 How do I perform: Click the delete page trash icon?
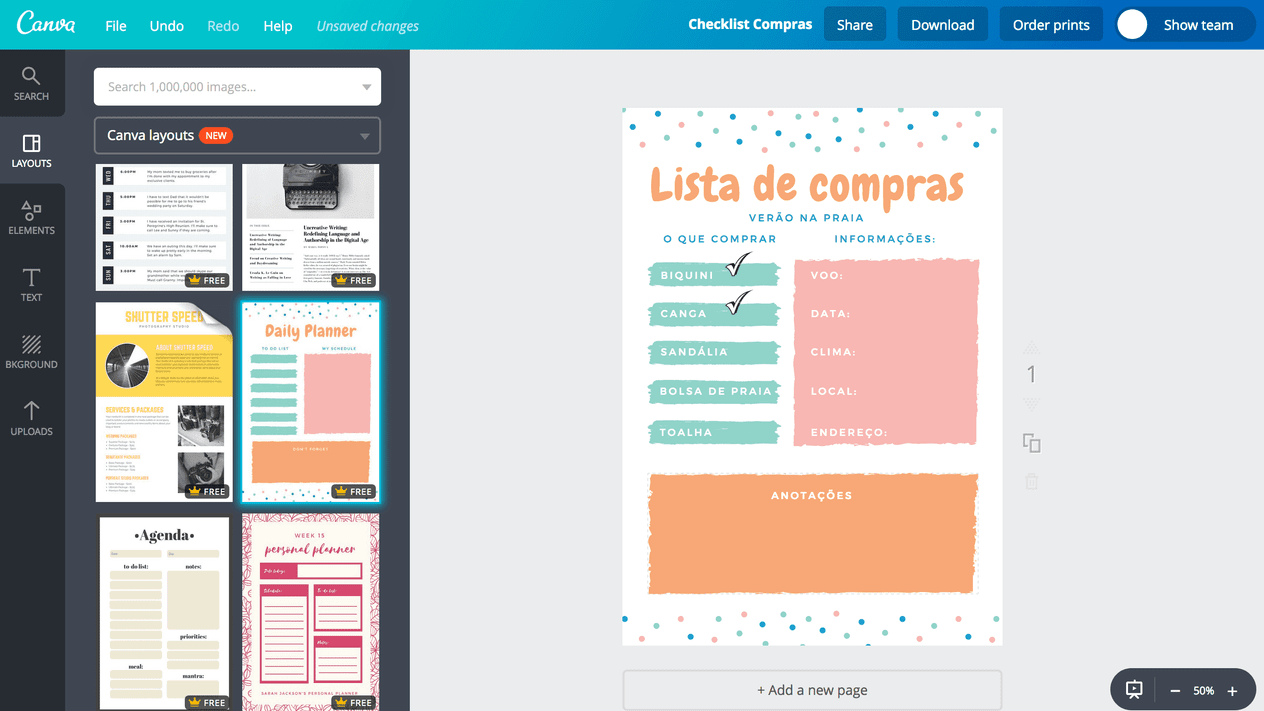coord(1032,482)
